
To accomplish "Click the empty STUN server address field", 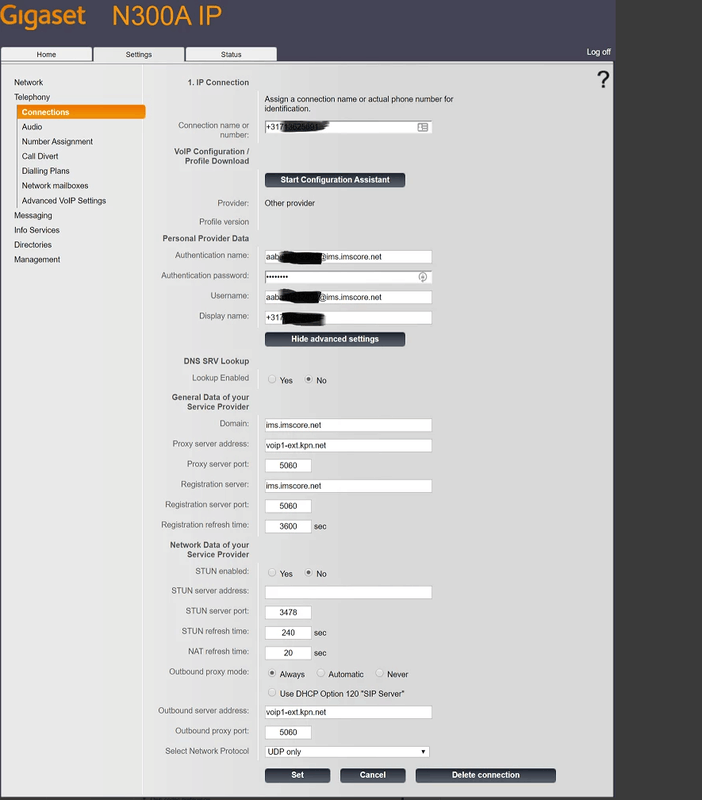I will tap(348, 592).
